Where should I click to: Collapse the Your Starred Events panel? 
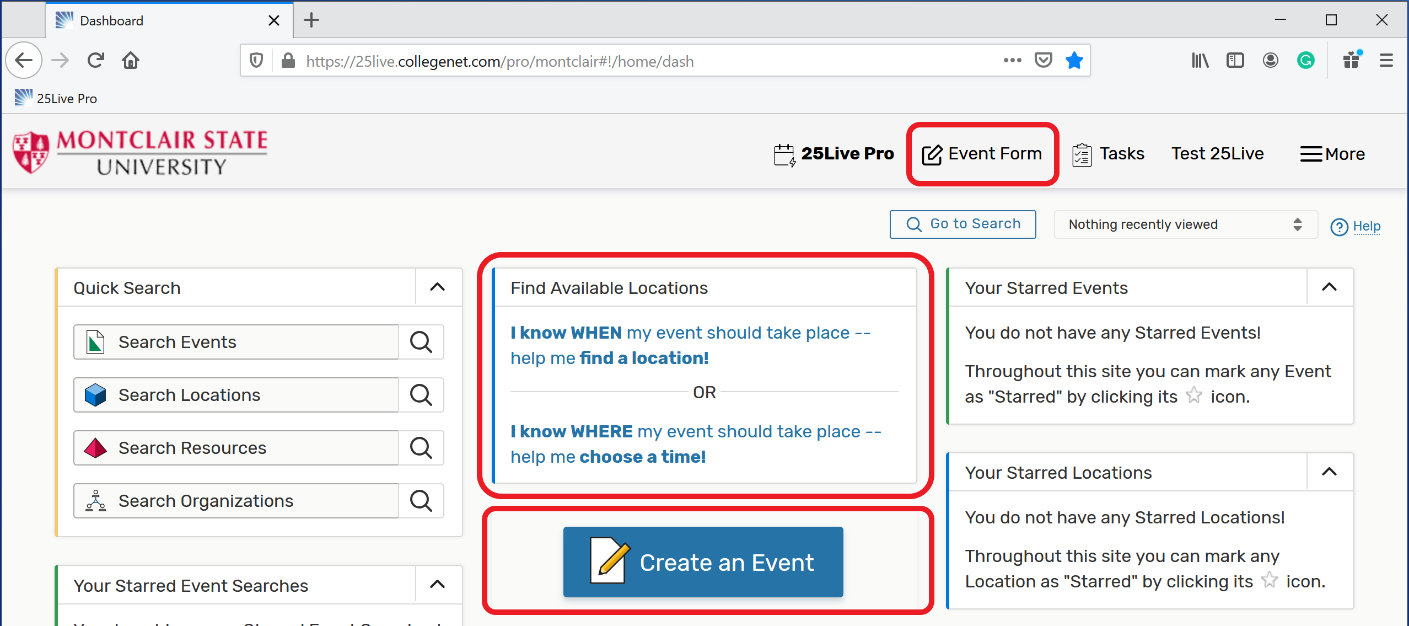coord(1329,287)
